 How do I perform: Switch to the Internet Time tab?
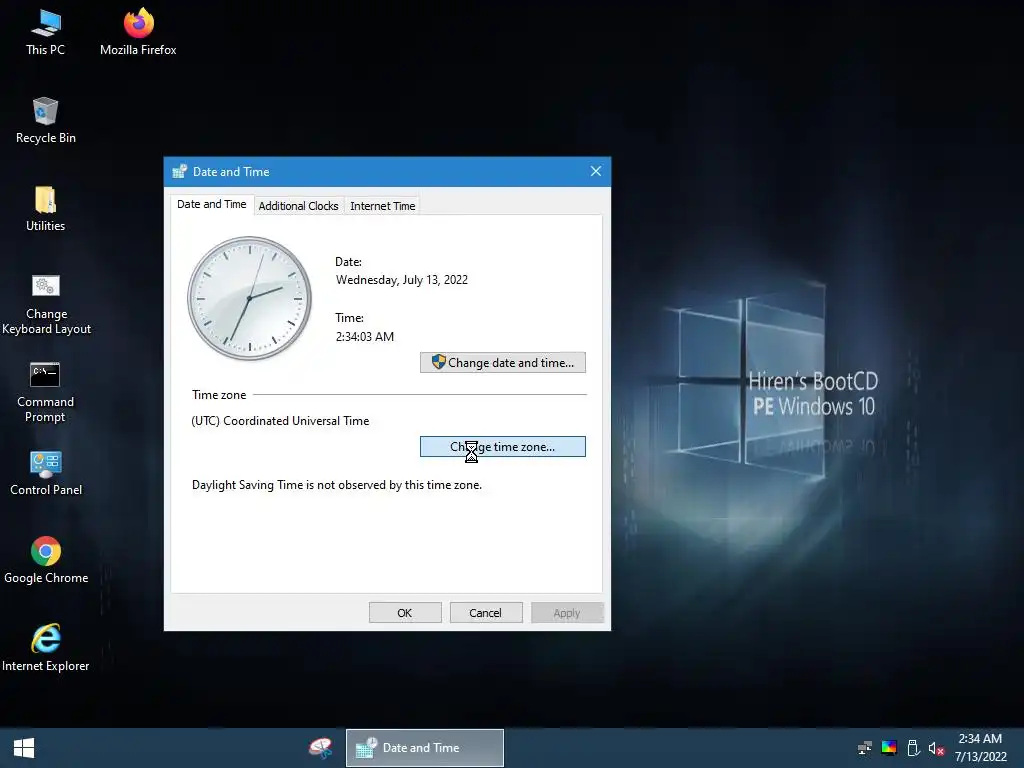click(x=383, y=206)
